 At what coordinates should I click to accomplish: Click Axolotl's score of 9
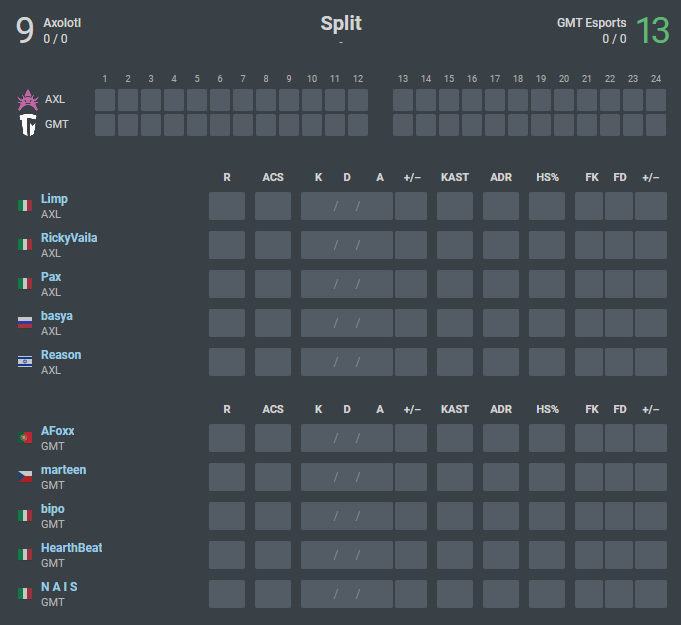coord(25,30)
